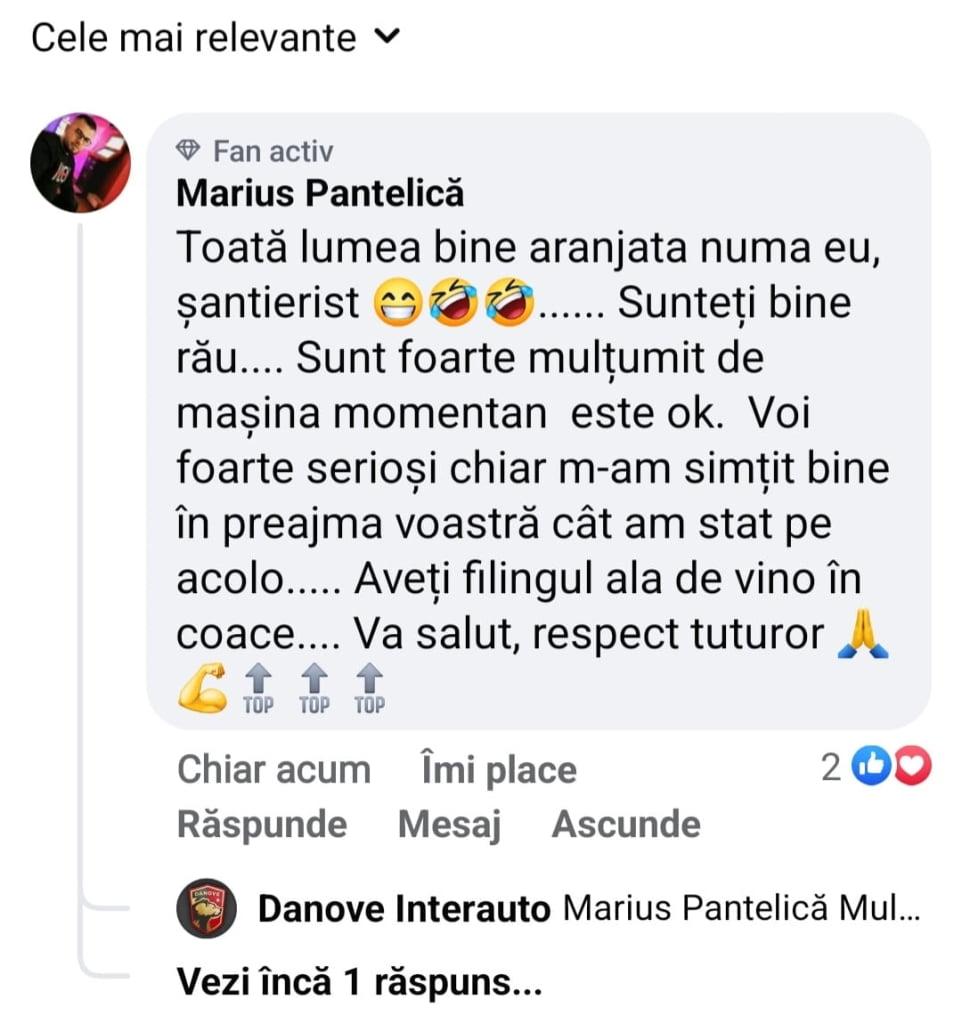Open the reactions count showing 2
The width and height of the screenshot is (962, 1024).
(x=830, y=768)
